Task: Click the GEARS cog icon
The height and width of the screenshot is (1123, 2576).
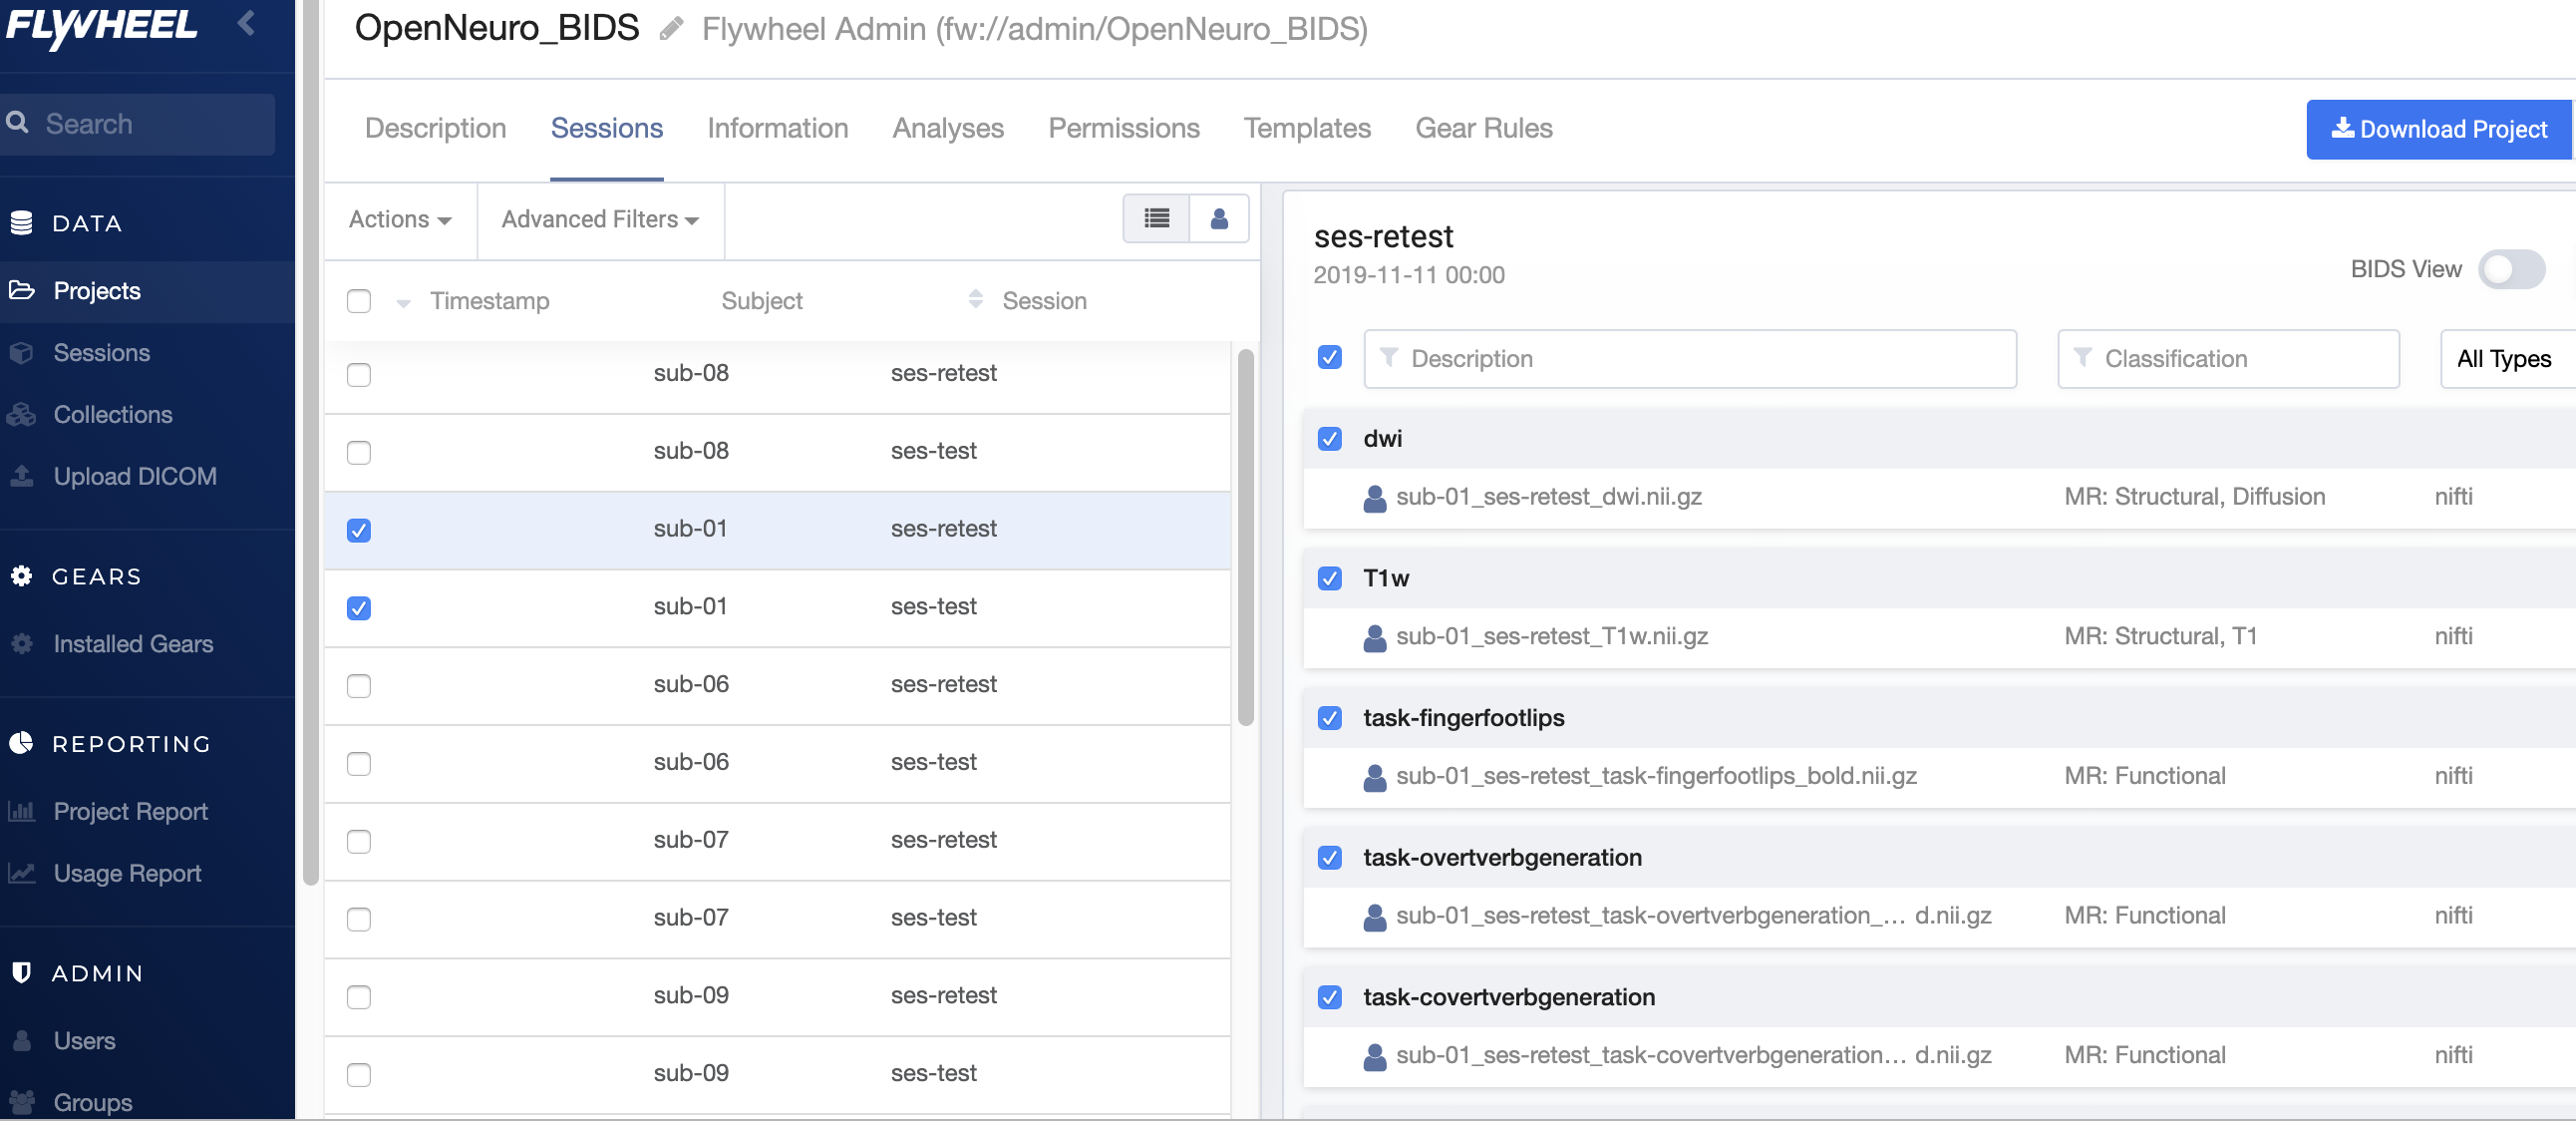Action: (21, 576)
